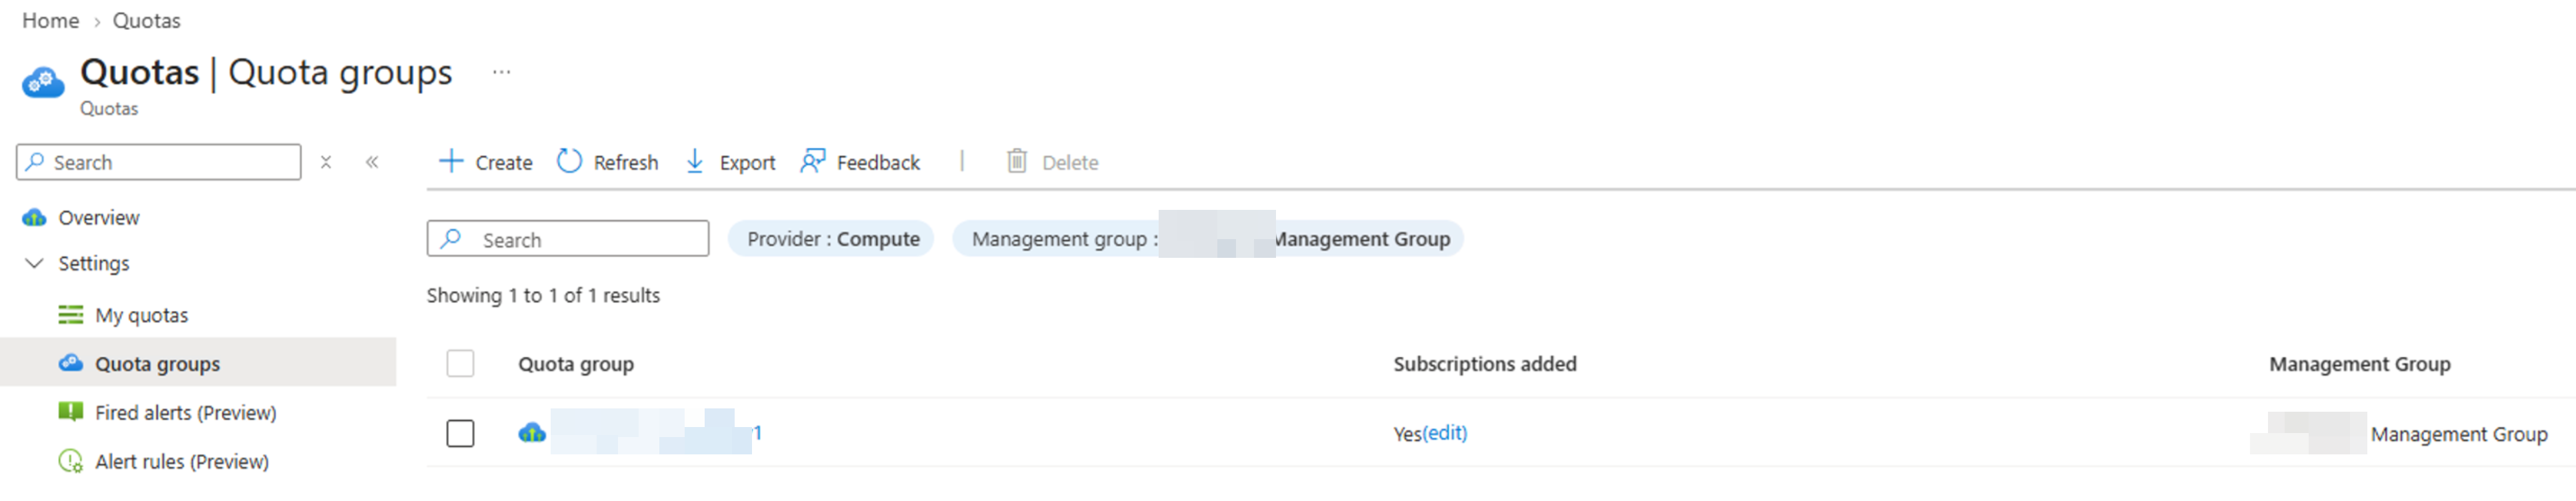The width and height of the screenshot is (2576, 501).
Task: Click the (edit) subscriptions link
Action: 1445,433
